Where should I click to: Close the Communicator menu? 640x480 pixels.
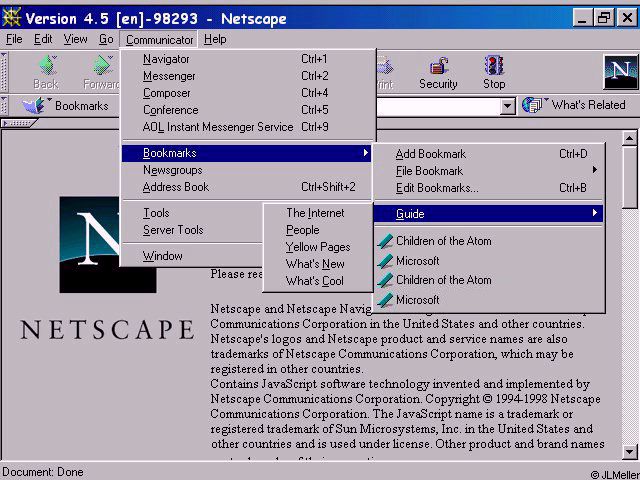[159, 40]
